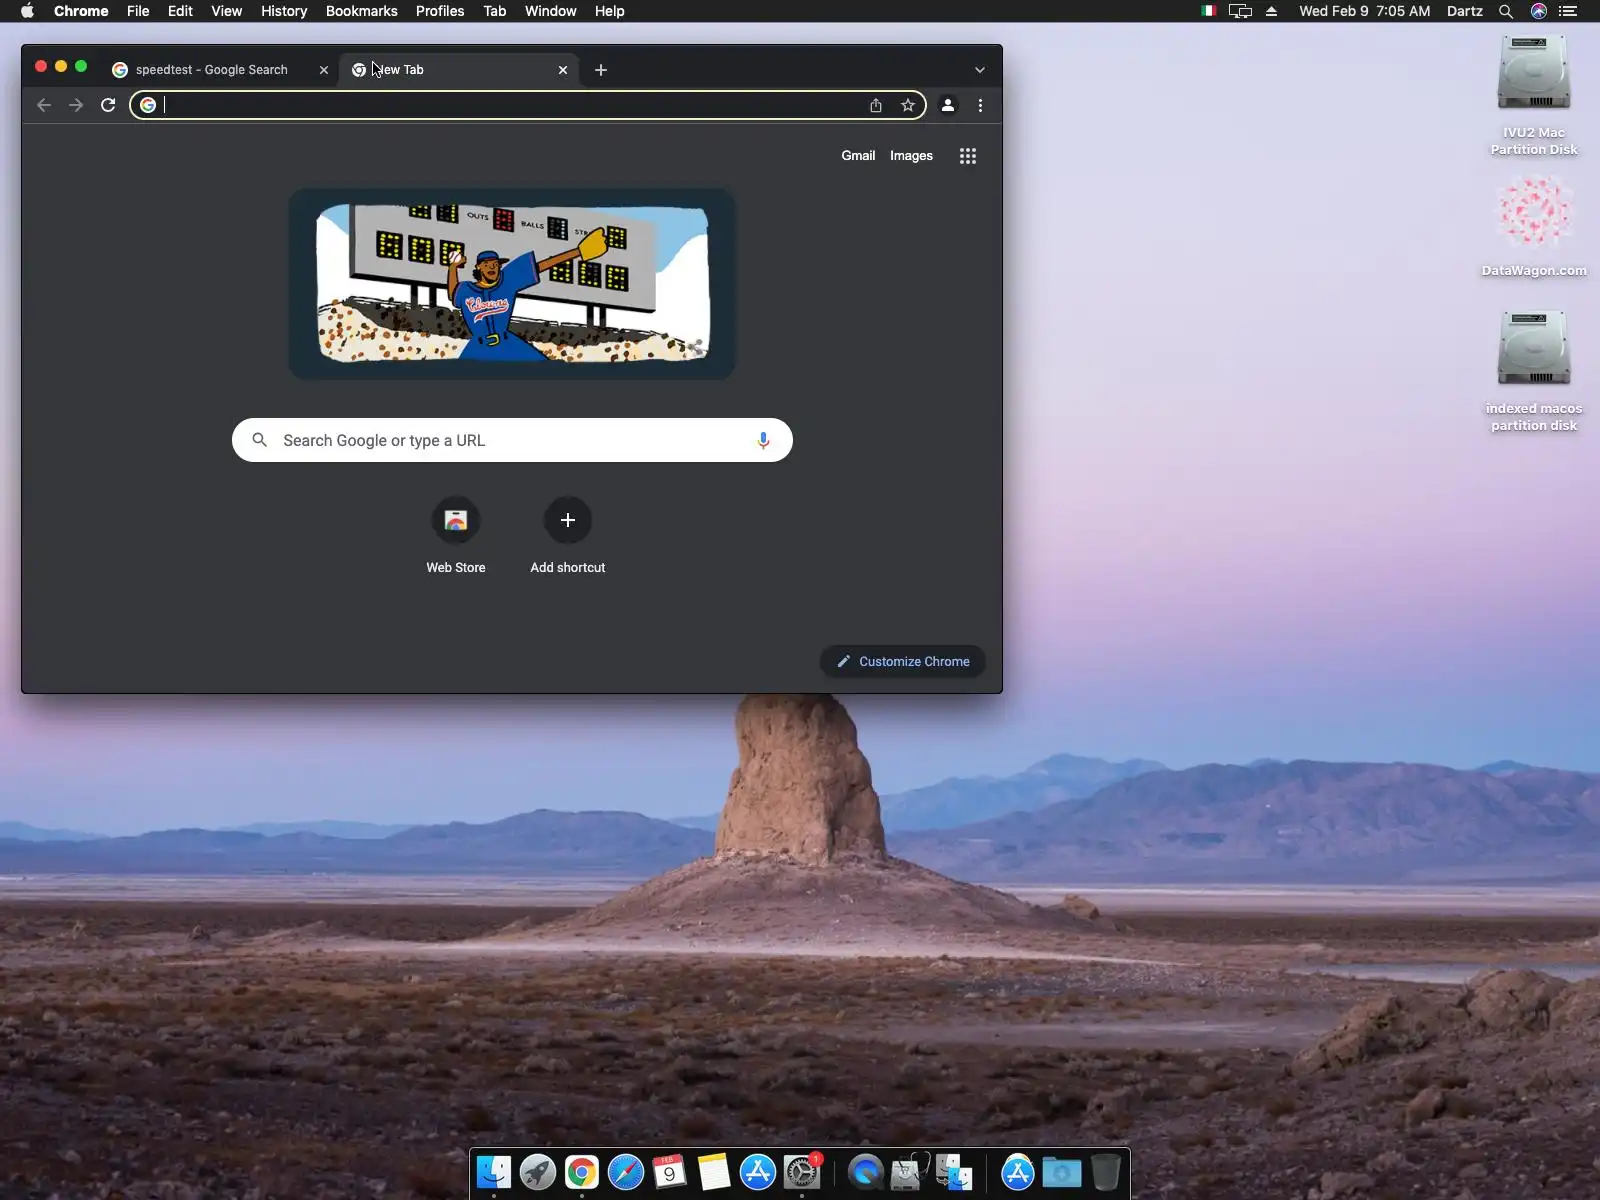Open Spotlight search in menu bar
The height and width of the screenshot is (1200, 1600).
pos(1506,11)
